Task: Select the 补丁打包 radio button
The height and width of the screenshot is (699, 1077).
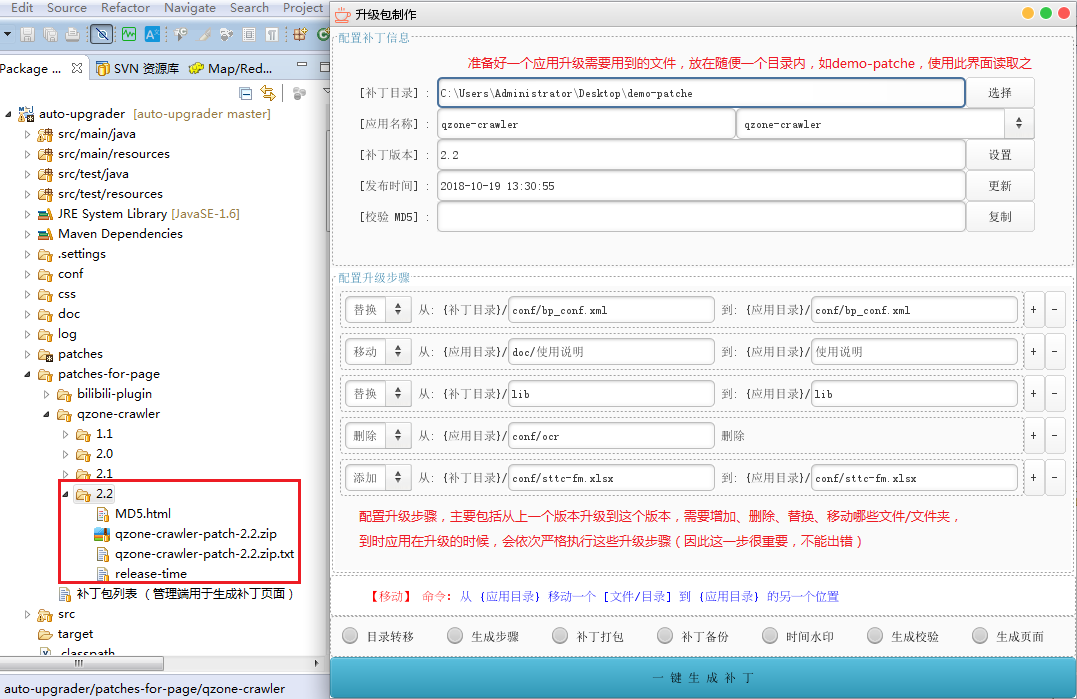Action: [560, 636]
